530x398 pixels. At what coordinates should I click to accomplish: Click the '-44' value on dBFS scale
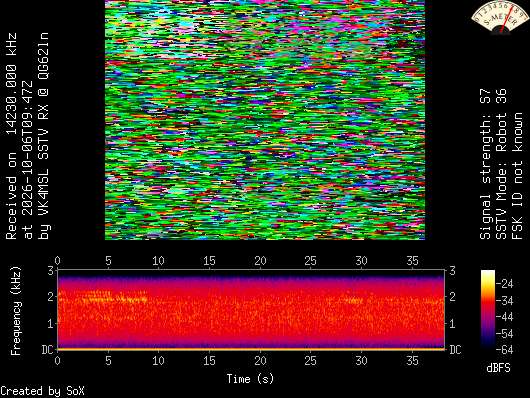click(505, 317)
